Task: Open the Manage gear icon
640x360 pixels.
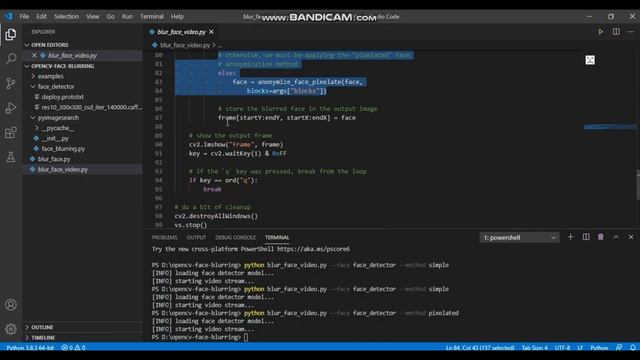Action: click(11, 329)
